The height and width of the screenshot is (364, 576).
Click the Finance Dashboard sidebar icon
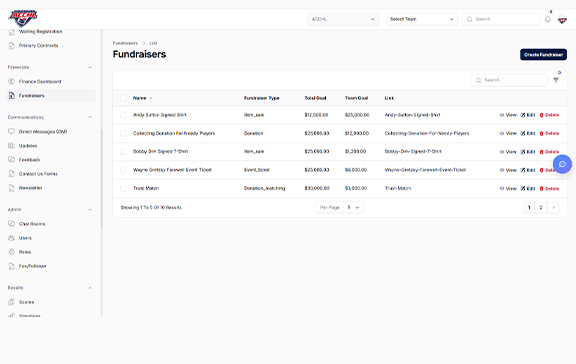point(11,82)
